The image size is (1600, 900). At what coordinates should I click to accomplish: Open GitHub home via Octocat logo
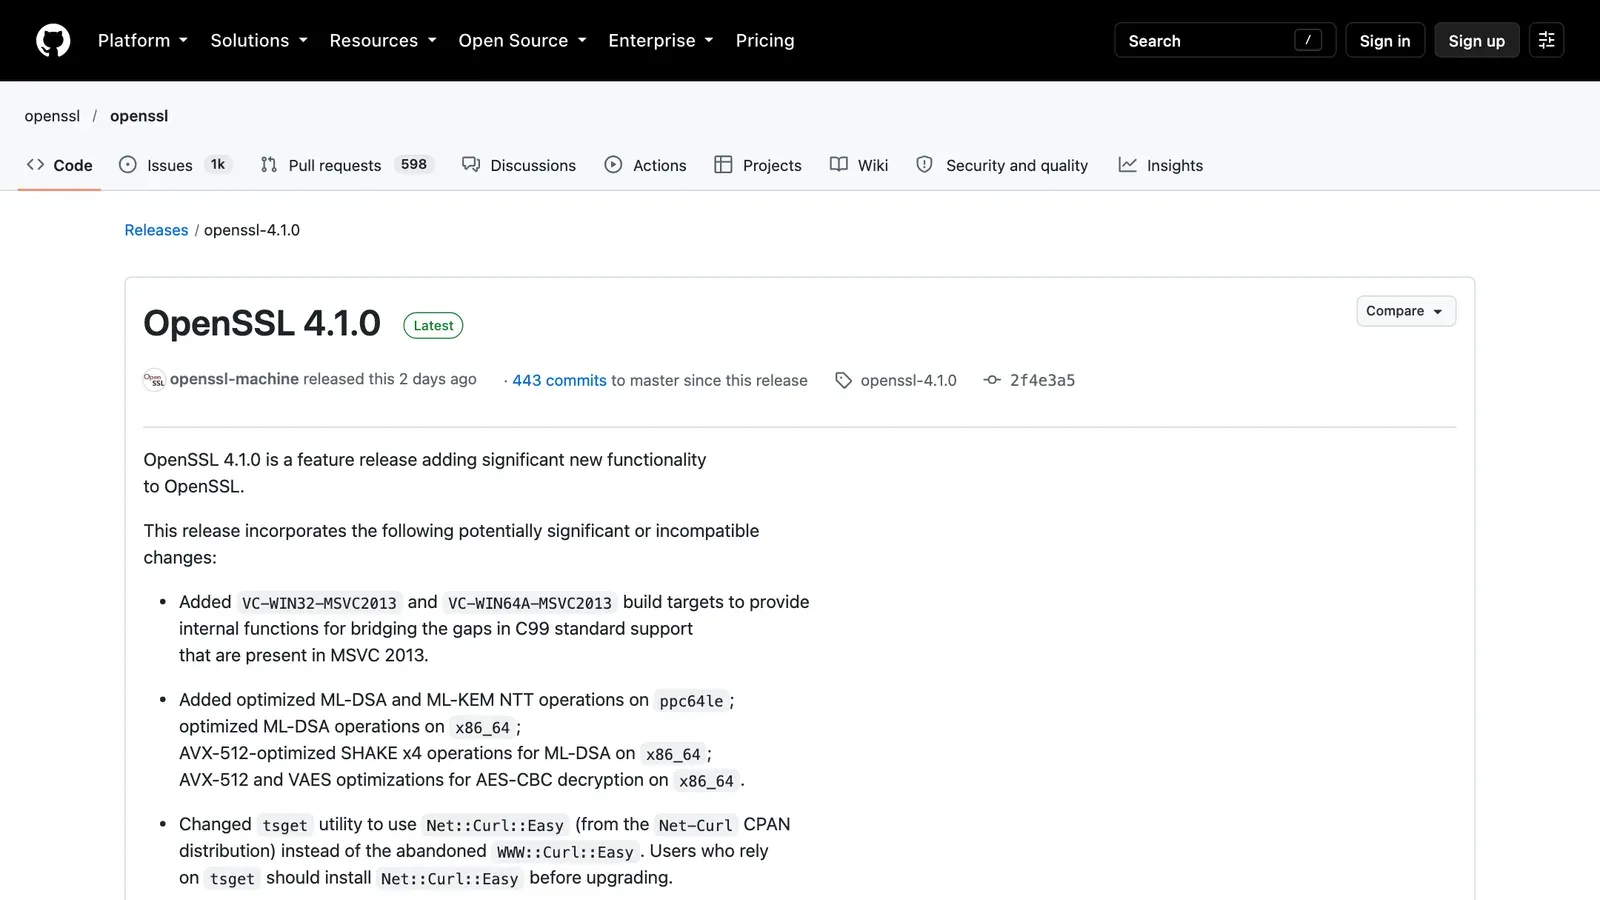tap(53, 41)
